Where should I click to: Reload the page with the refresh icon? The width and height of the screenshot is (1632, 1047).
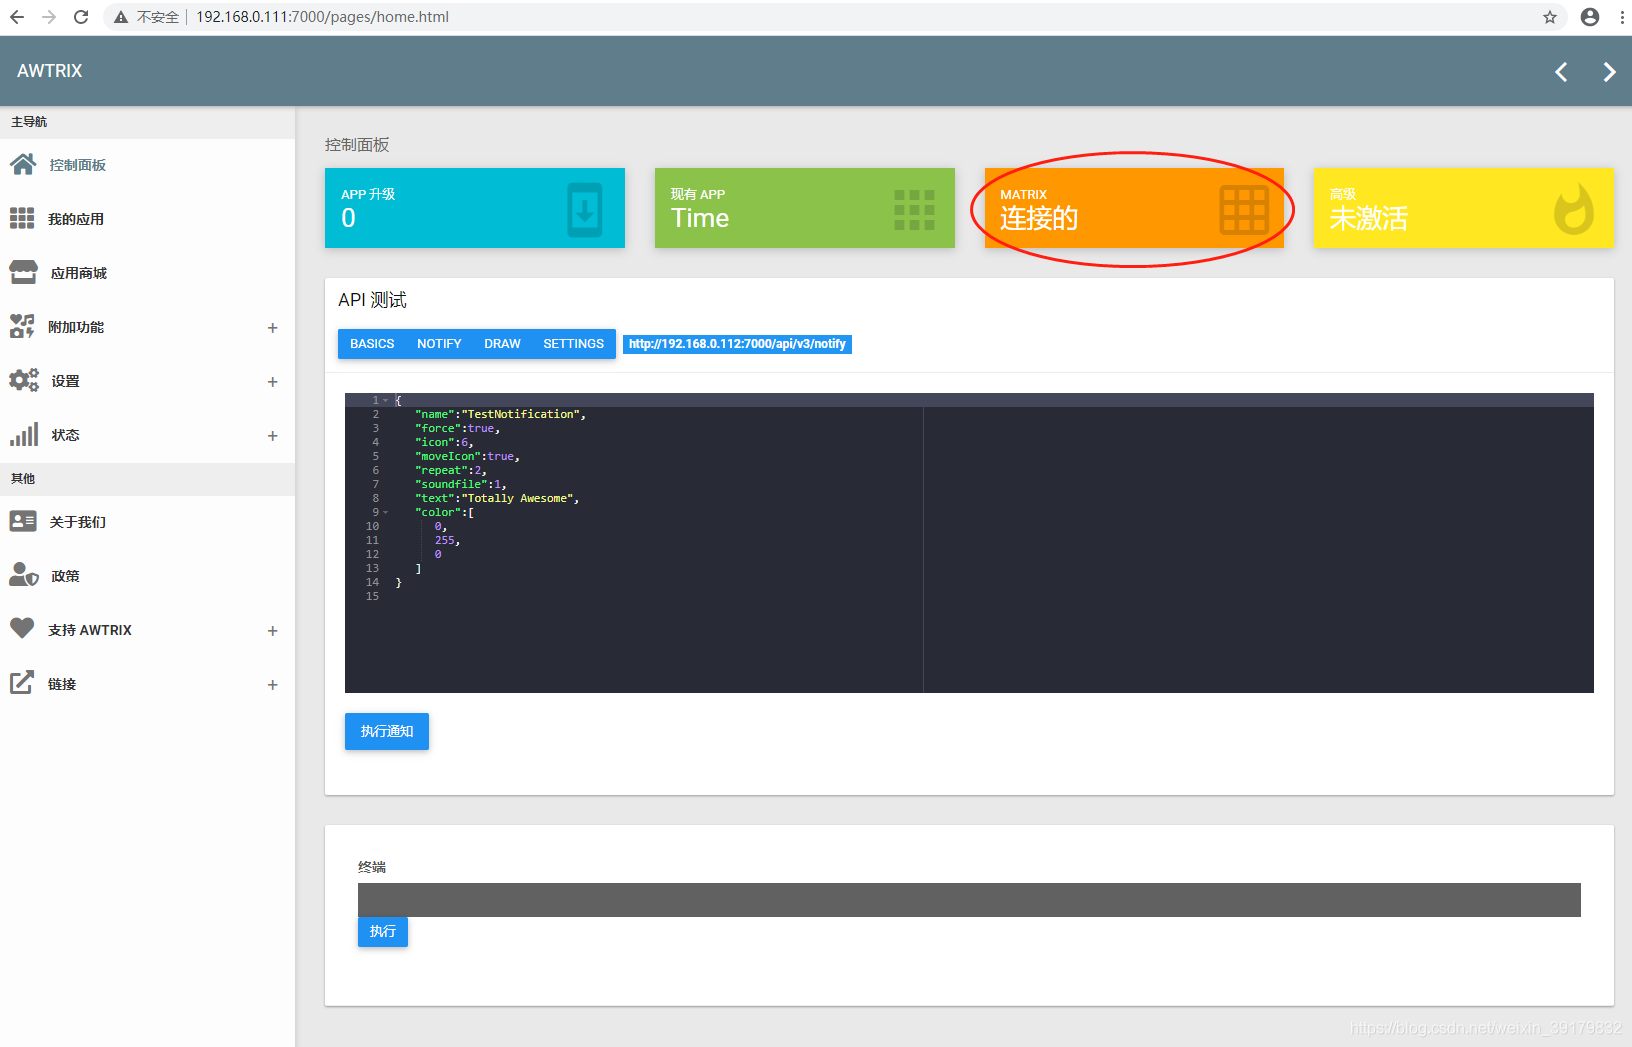coord(81,17)
